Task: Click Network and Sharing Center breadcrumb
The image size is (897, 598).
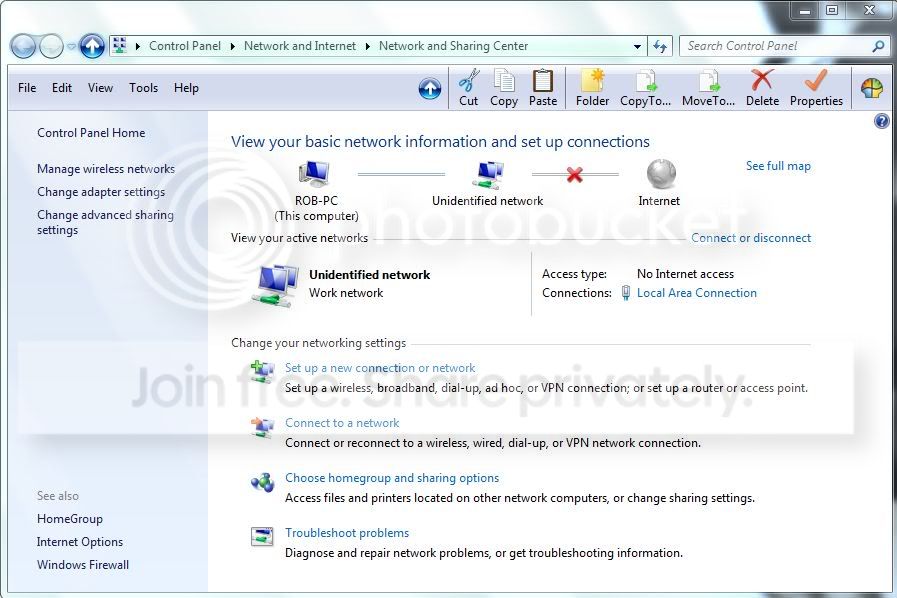Action: pyautogui.click(x=453, y=46)
